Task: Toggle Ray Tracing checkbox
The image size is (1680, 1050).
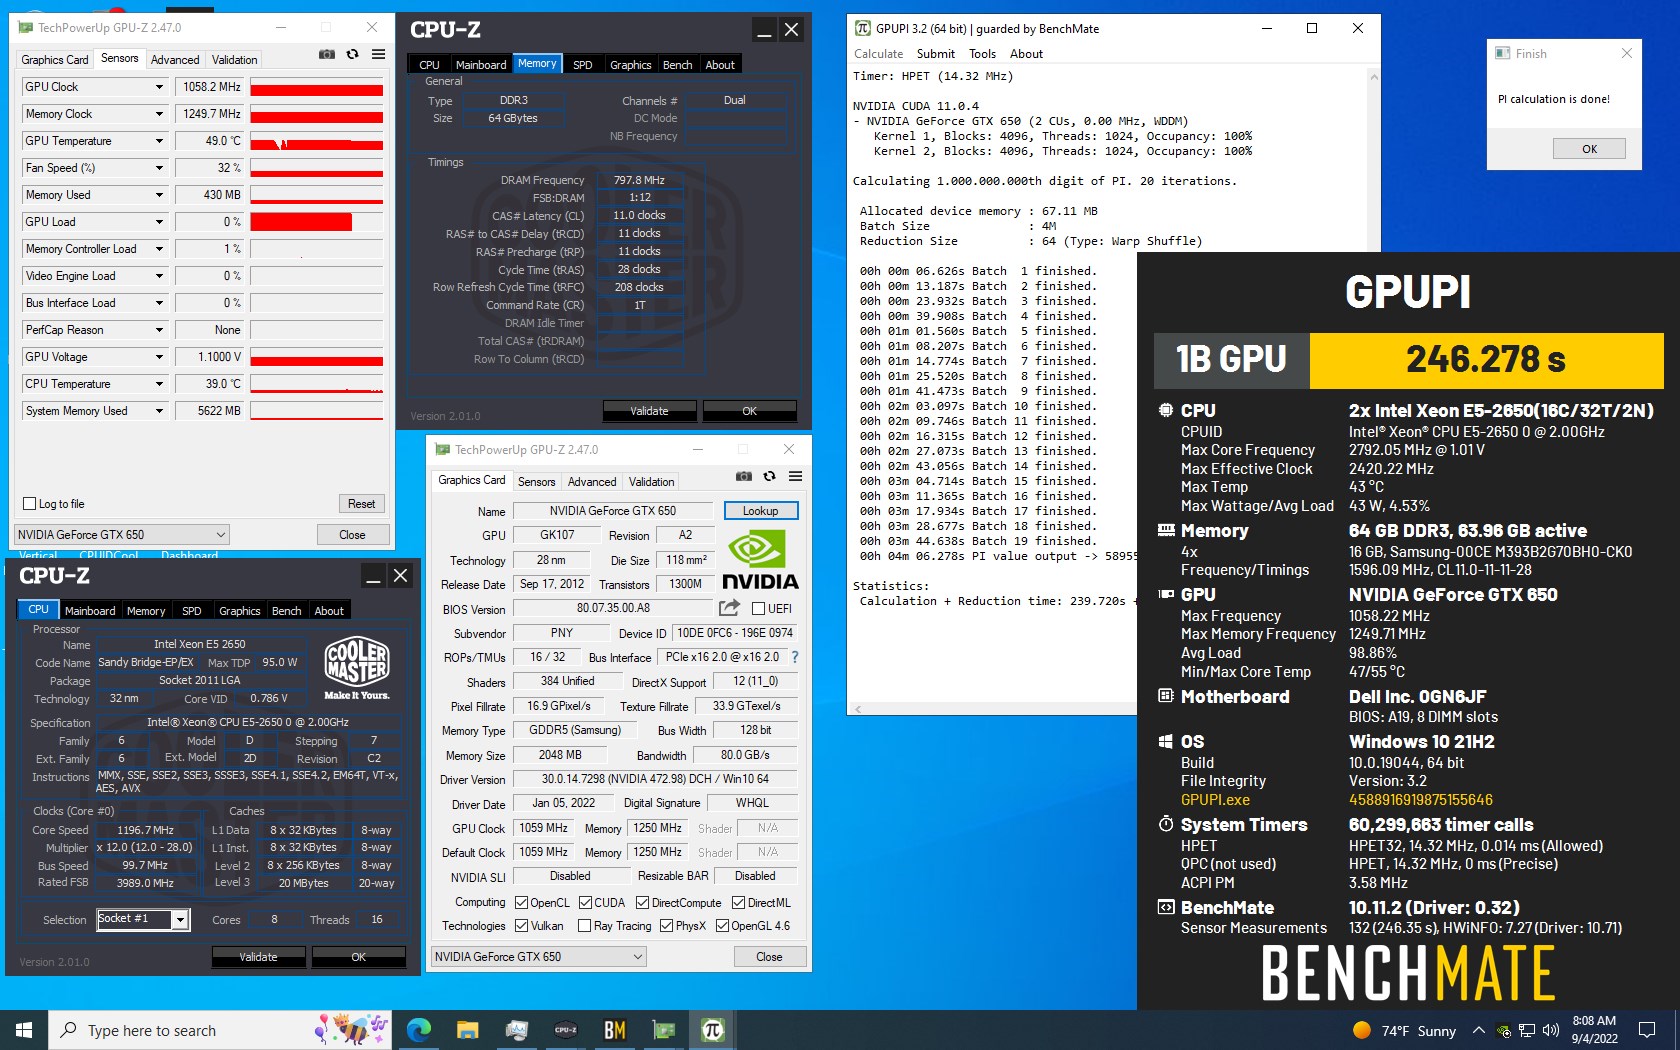Action: [x=584, y=926]
